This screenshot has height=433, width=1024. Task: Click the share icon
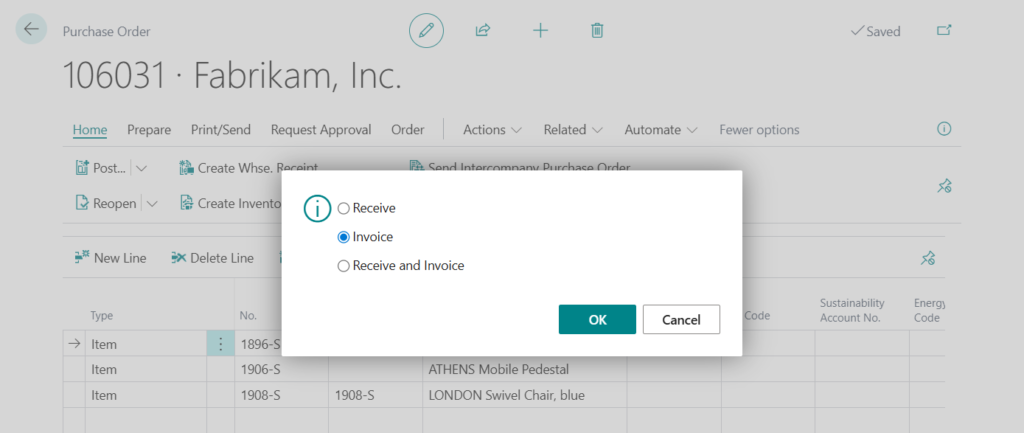(x=483, y=31)
